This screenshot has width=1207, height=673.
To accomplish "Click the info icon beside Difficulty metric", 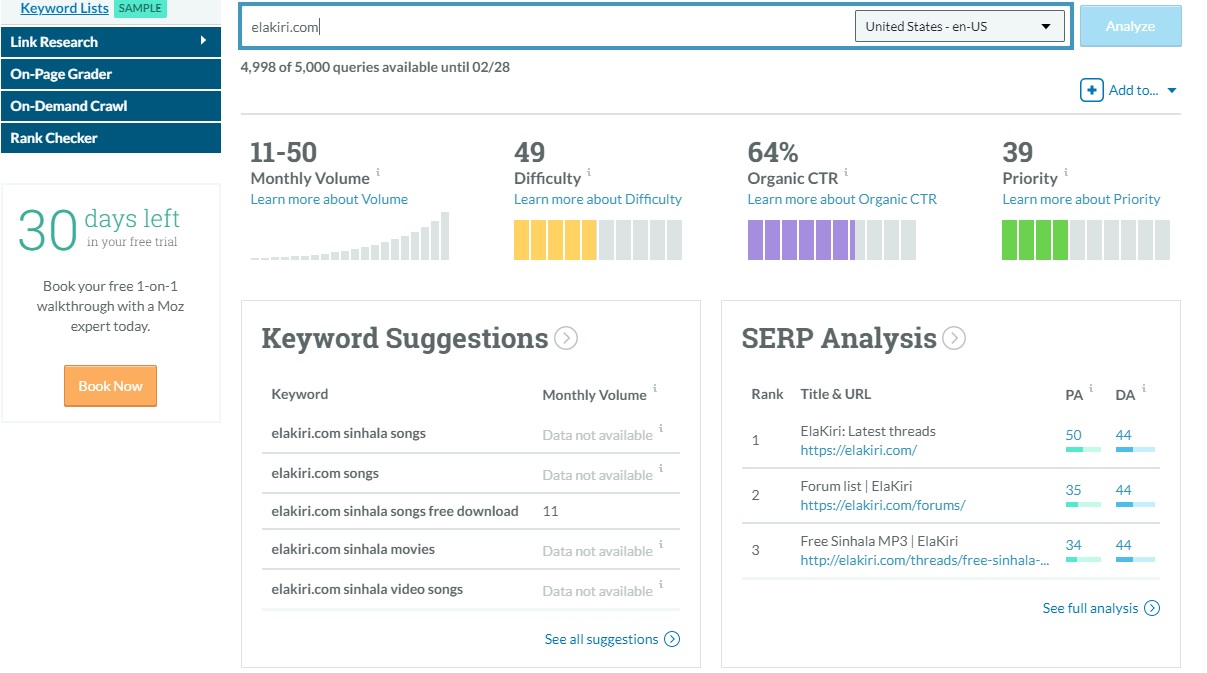I will click(x=589, y=173).
